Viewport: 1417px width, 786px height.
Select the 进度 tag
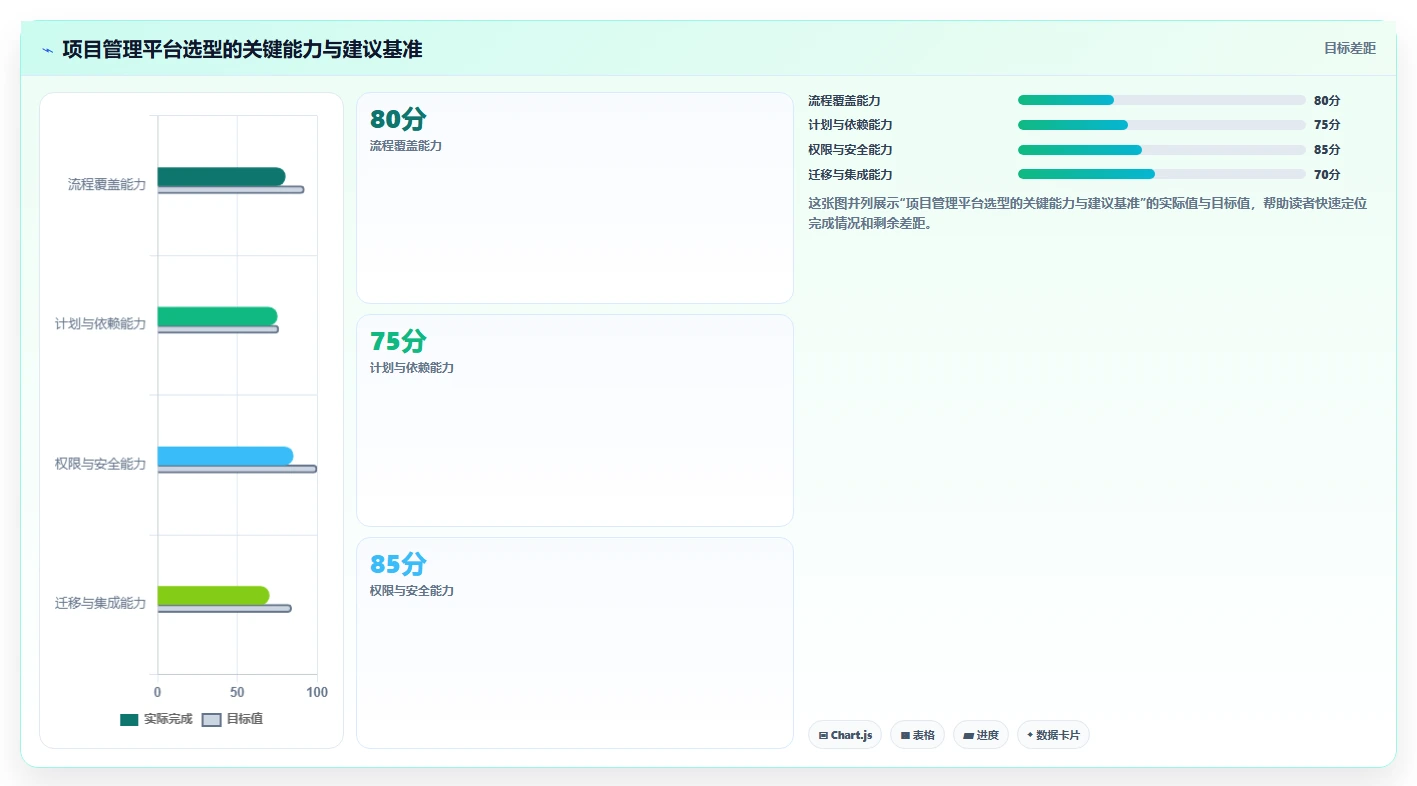click(980, 735)
